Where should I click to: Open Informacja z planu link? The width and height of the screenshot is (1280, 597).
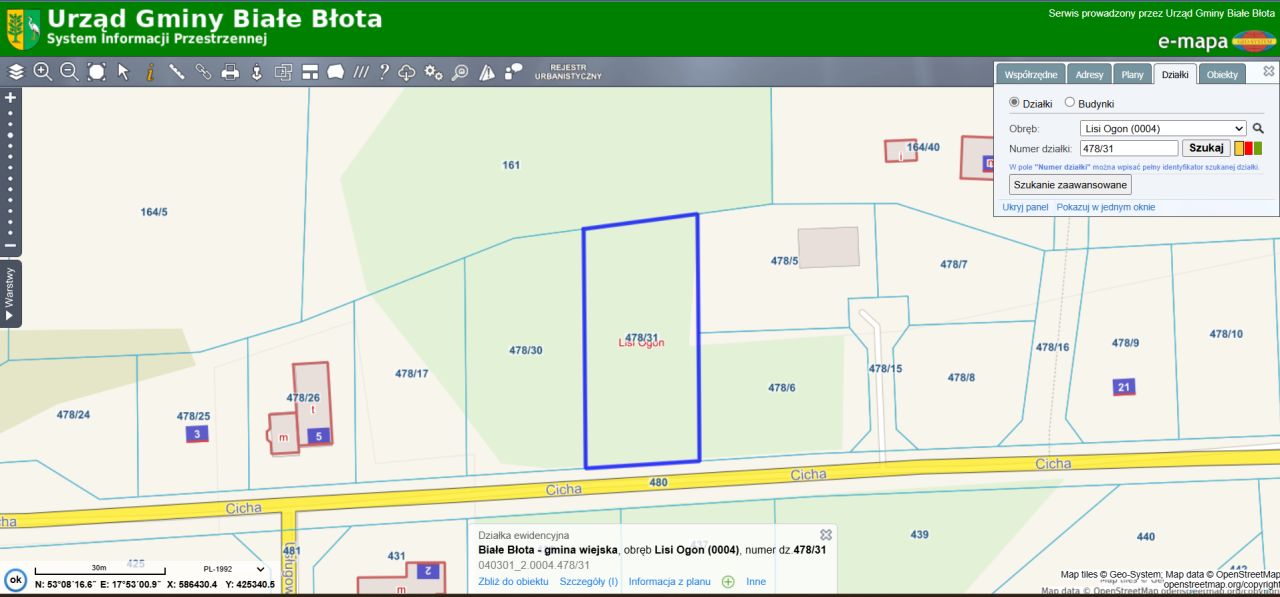(x=669, y=581)
